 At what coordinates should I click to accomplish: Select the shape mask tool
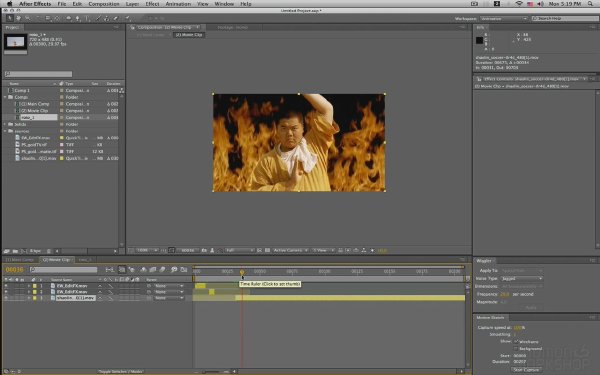[69, 18]
